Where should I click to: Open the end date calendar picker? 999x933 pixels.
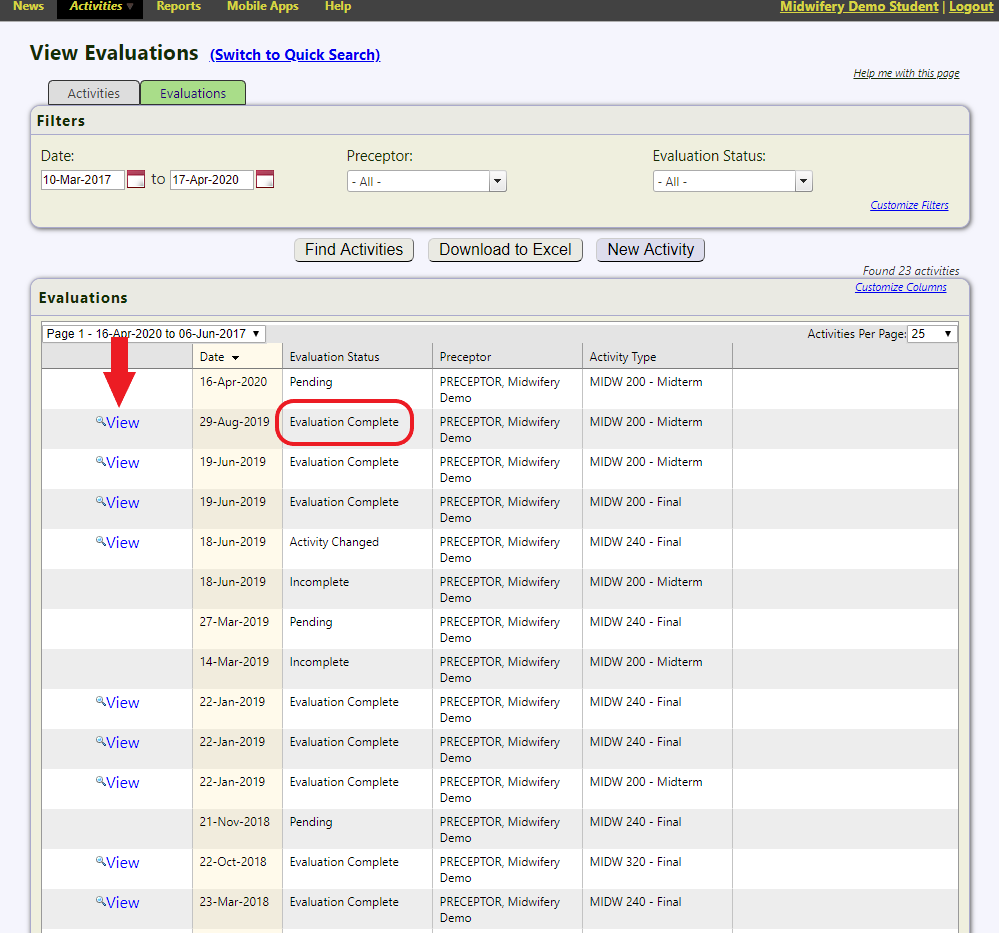click(264, 179)
